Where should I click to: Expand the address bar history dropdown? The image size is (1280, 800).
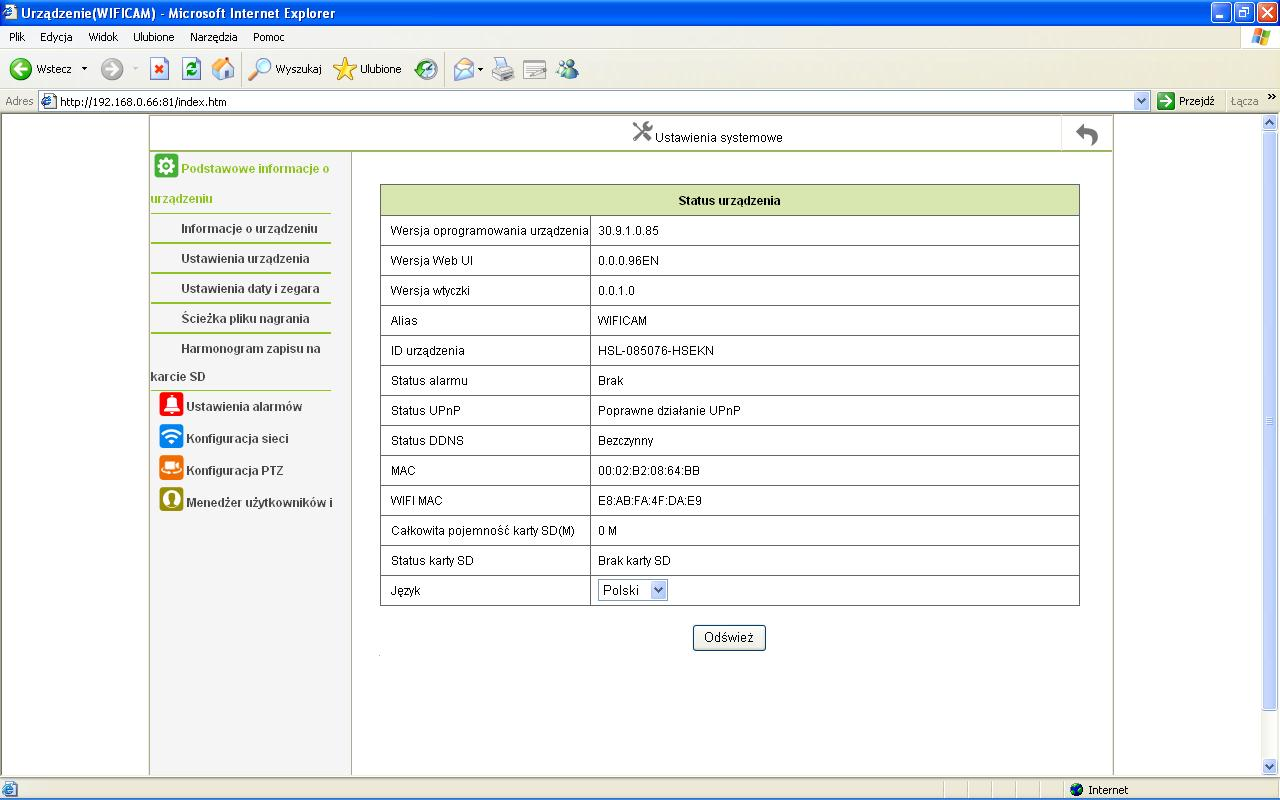tap(1142, 101)
